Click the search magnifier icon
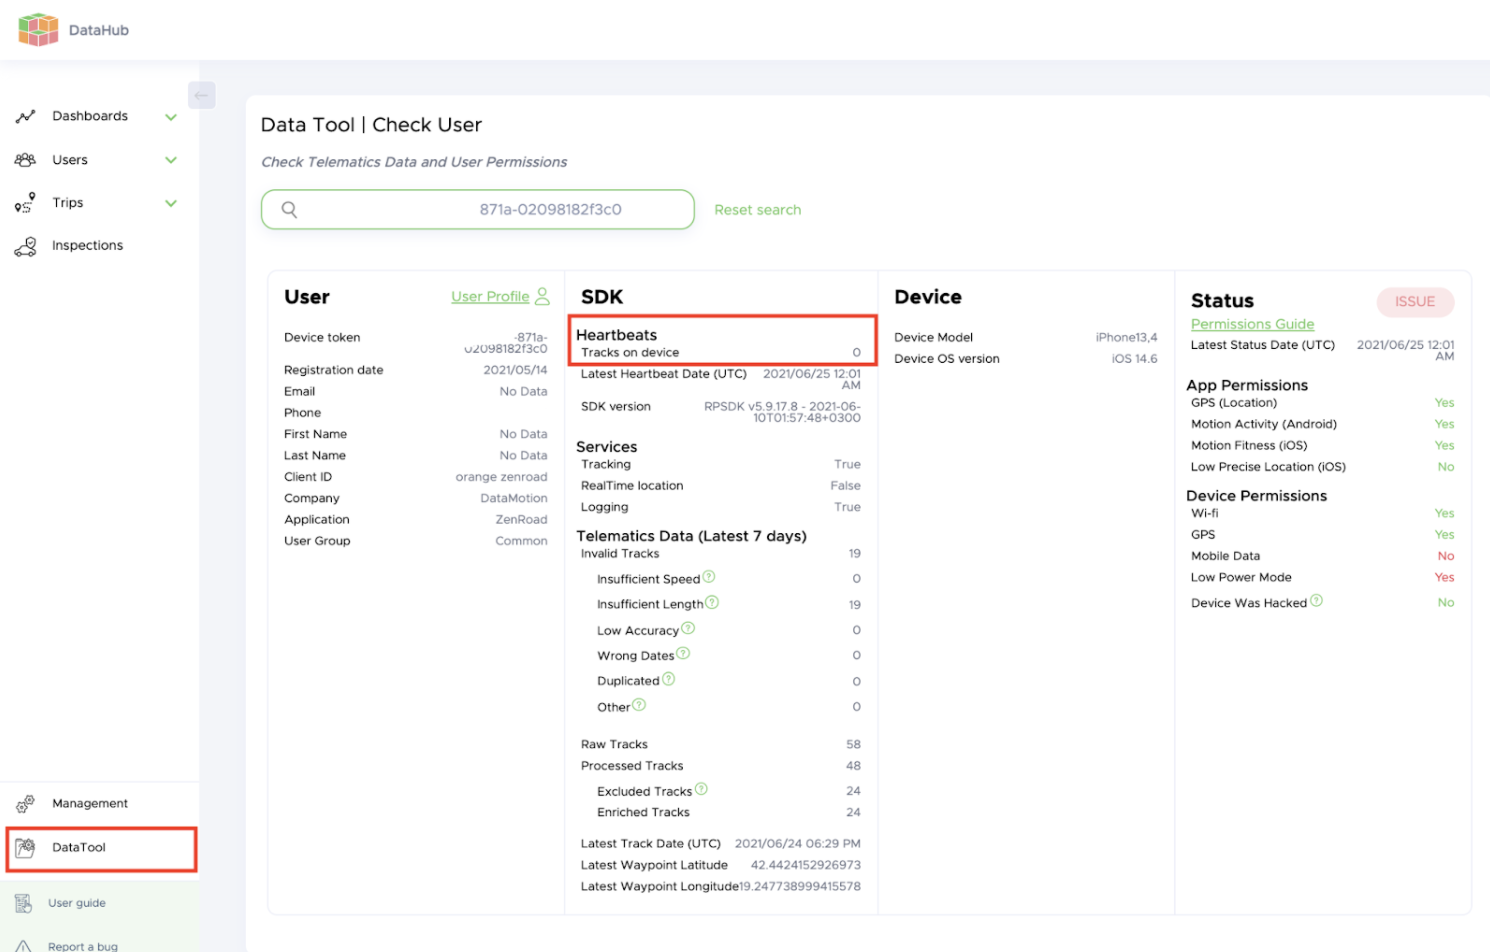Screen dimensions: 1490x952 [289, 210]
